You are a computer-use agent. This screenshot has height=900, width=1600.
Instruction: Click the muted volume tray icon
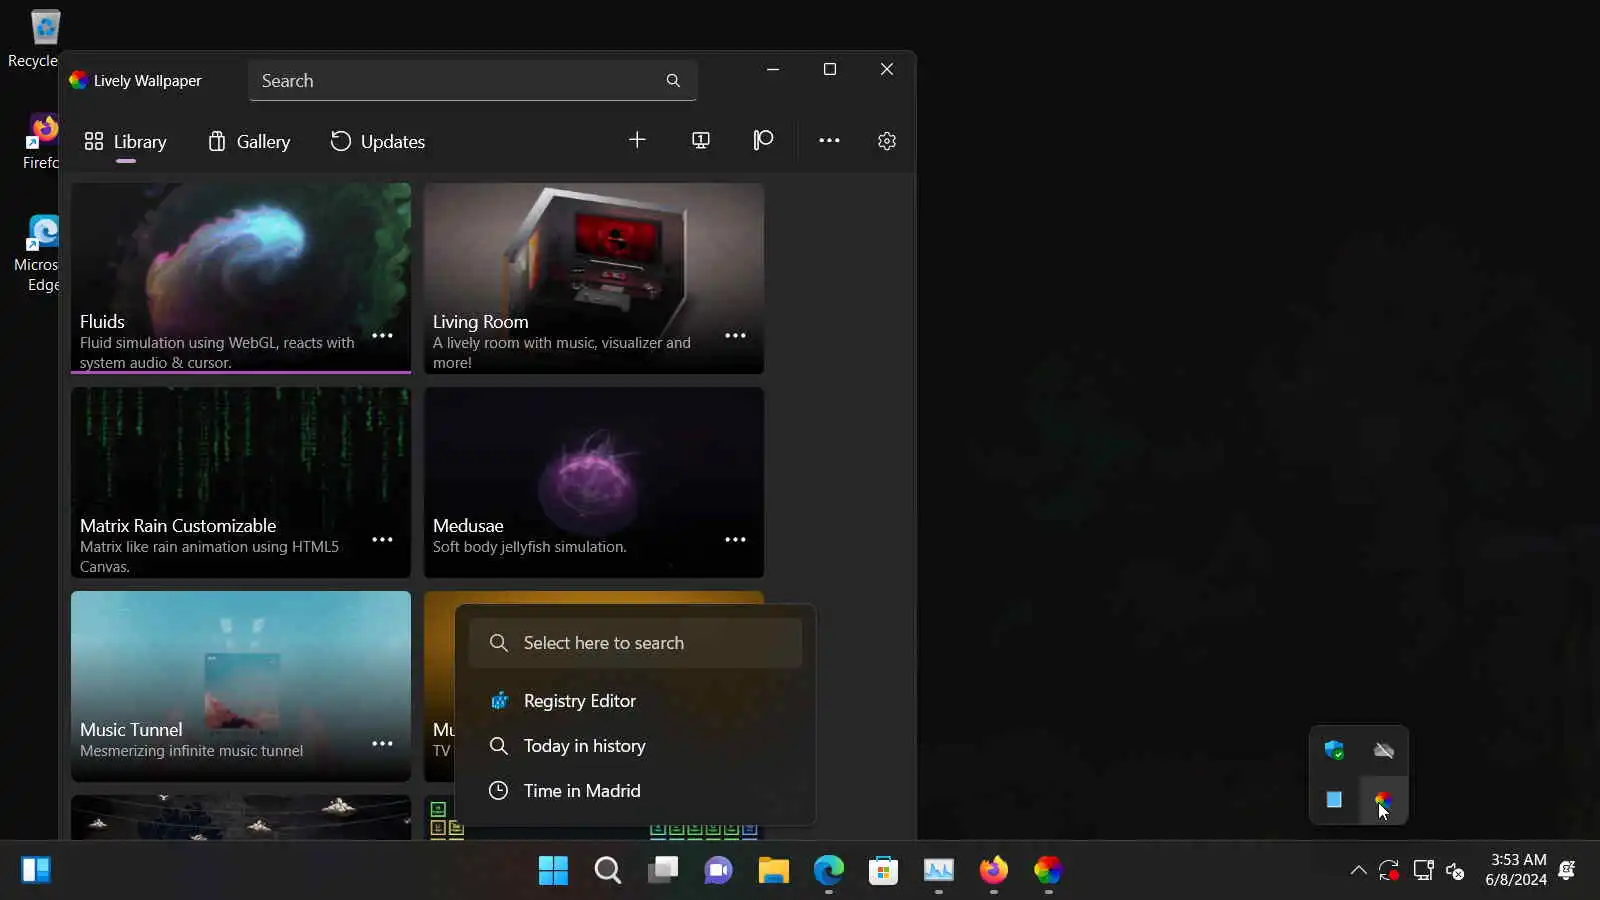[1456, 871]
